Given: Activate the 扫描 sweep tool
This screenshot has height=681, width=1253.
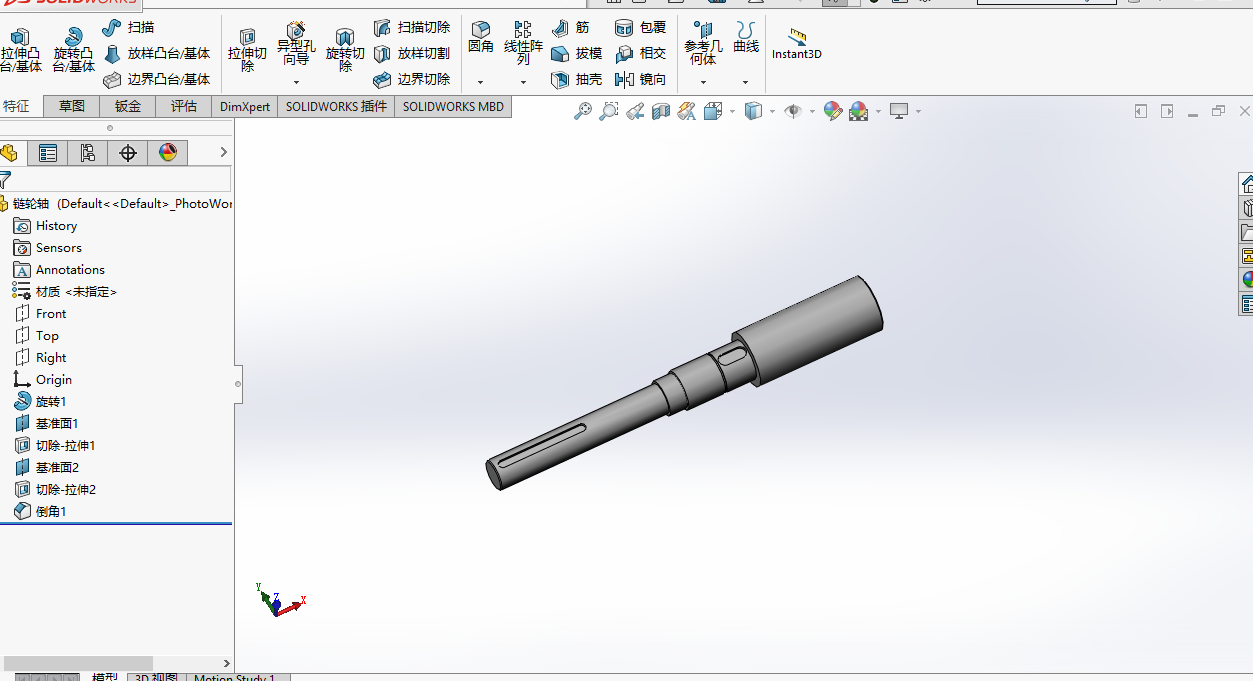Looking at the screenshot, I should [x=128, y=27].
